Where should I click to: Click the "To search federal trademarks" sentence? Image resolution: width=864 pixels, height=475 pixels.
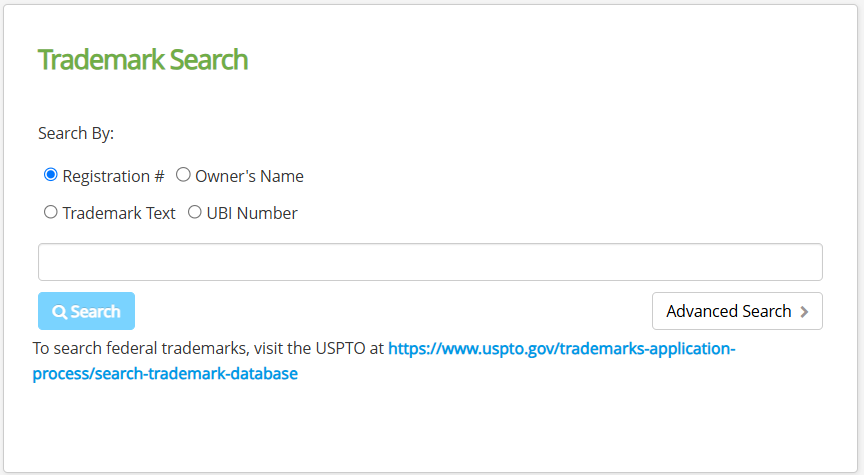(208, 349)
